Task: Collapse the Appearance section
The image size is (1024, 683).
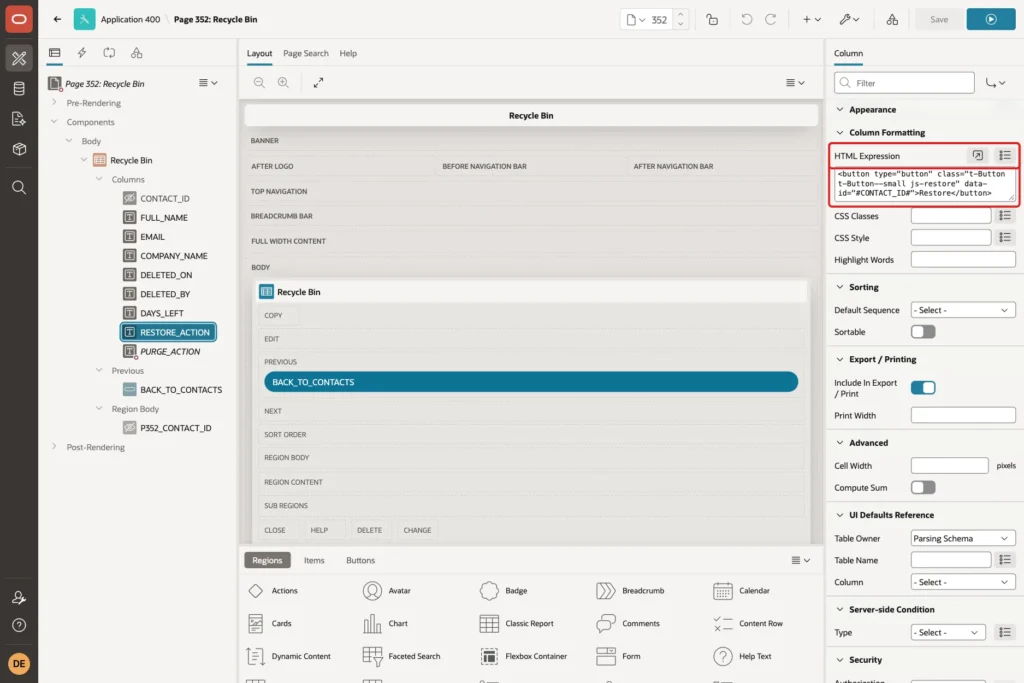Action: 840,110
